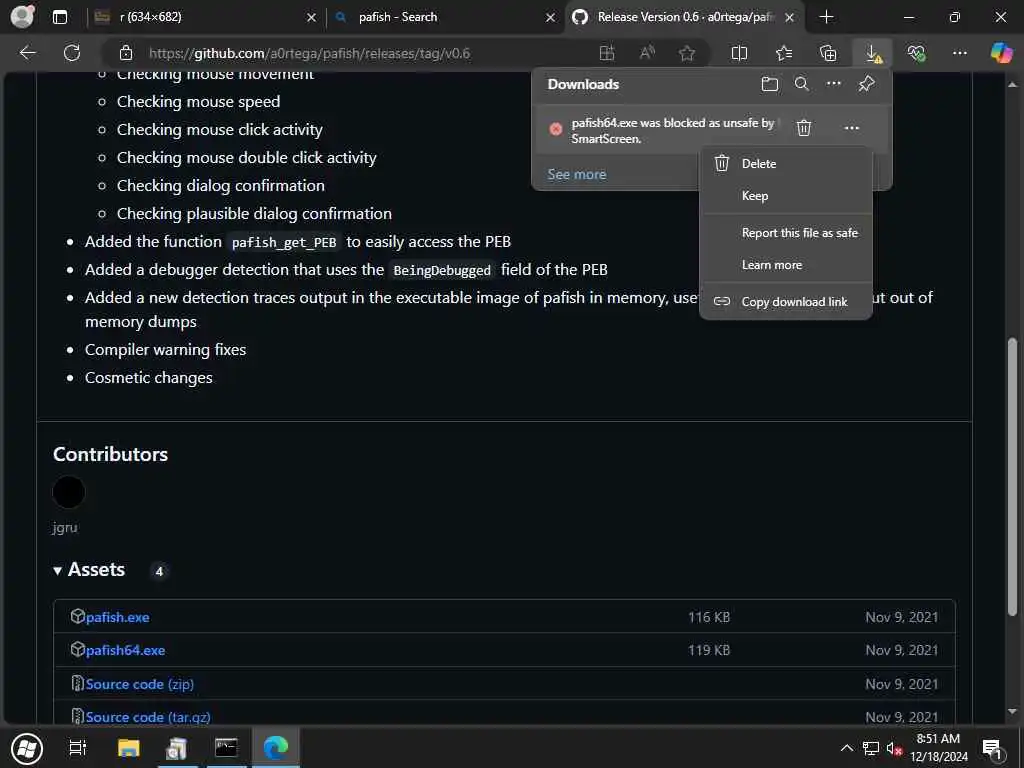The height and width of the screenshot is (768, 1024).
Task: Select the Release Version 0.6 tab
Action: click(x=684, y=17)
